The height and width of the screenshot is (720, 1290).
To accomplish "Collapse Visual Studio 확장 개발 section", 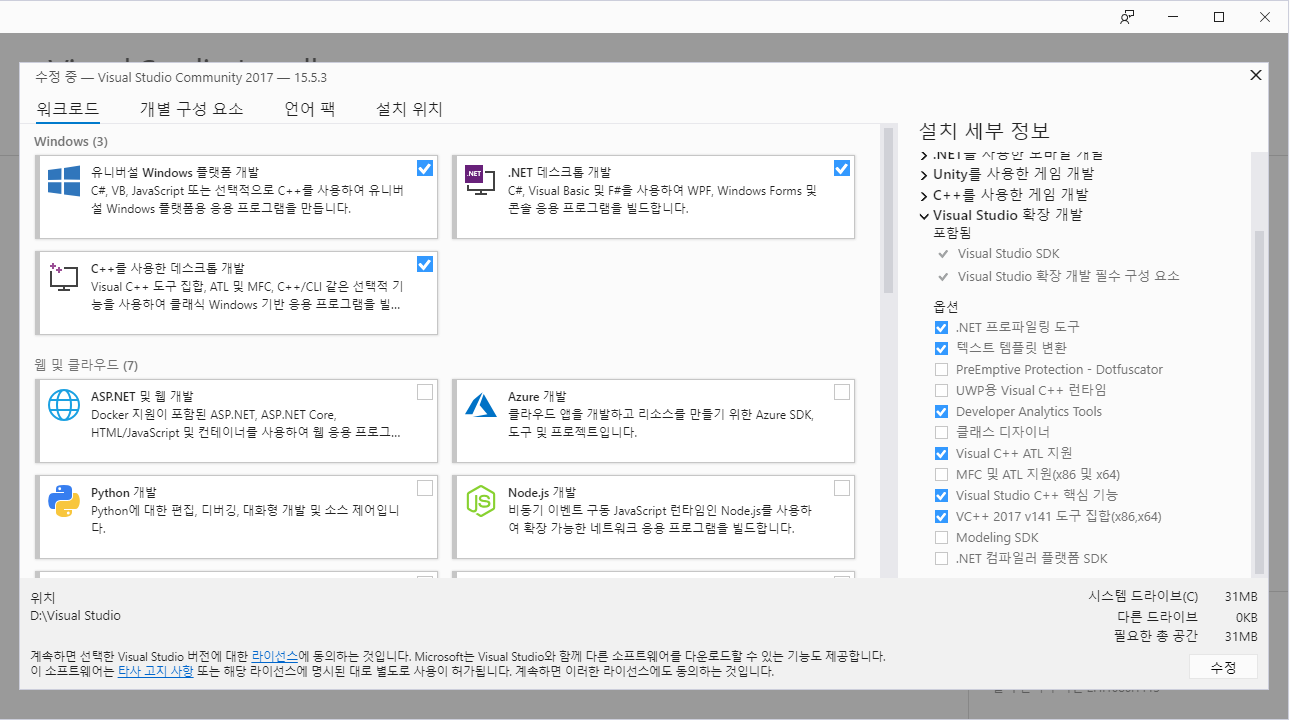I will (924, 215).
